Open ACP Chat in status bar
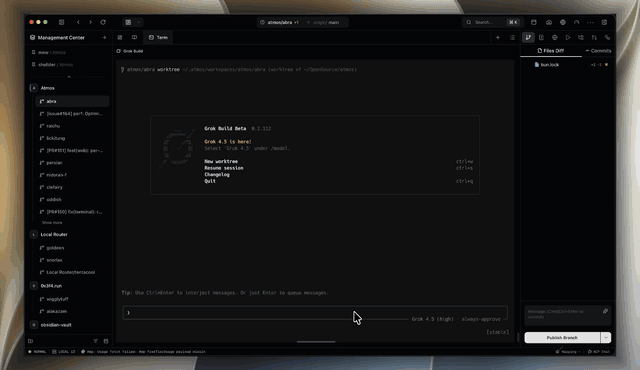The height and width of the screenshot is (370, 640). pyautogui.click(x=599, y=352)
